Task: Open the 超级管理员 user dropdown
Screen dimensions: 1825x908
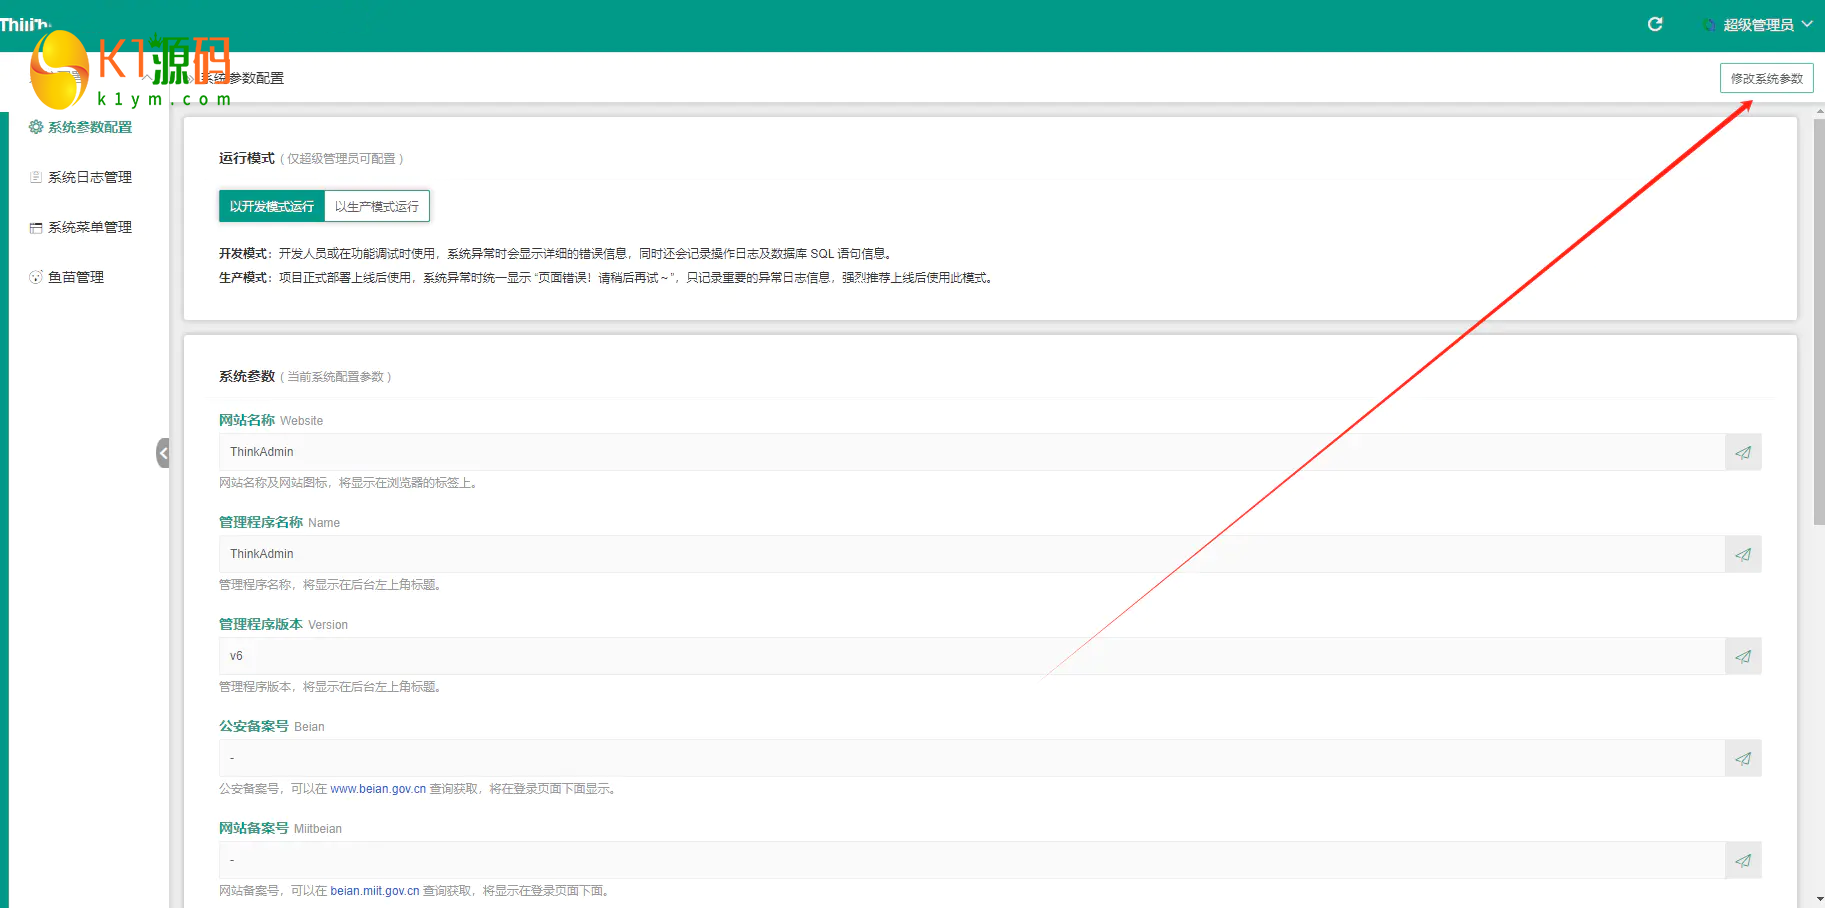Action: tap(1757, 25)
